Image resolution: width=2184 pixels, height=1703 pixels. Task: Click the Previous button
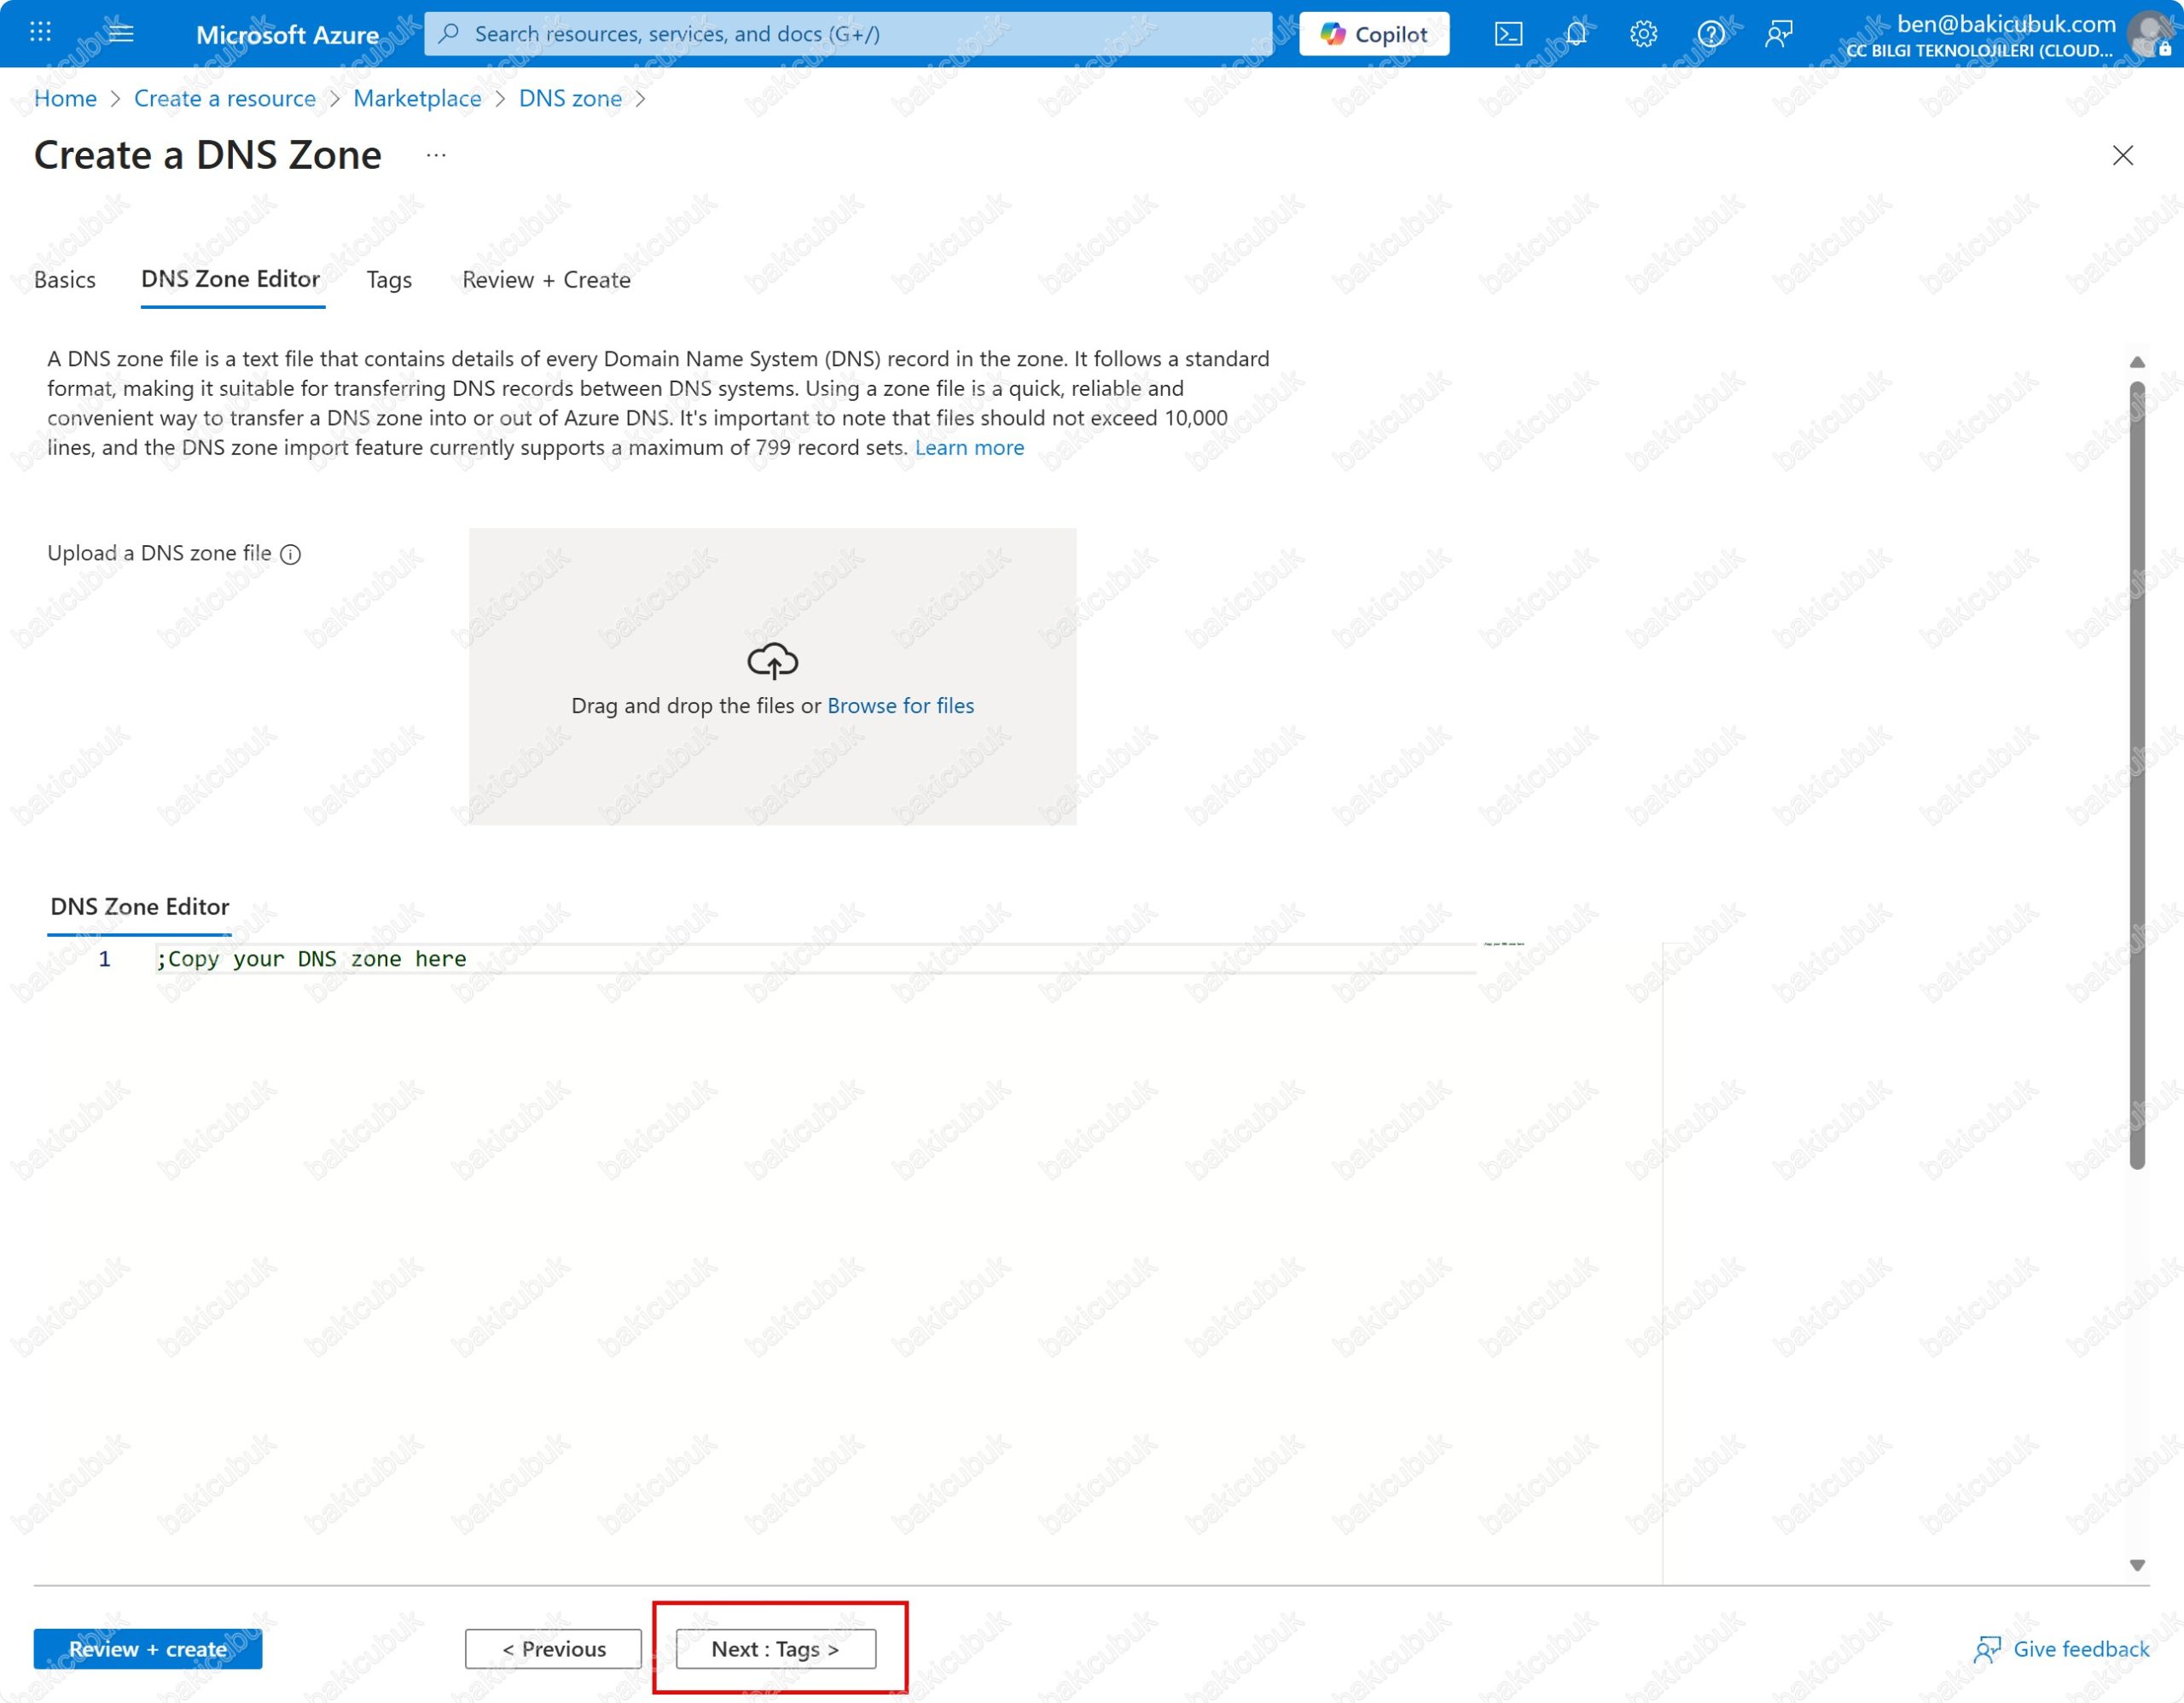[x=553, y=1649]
